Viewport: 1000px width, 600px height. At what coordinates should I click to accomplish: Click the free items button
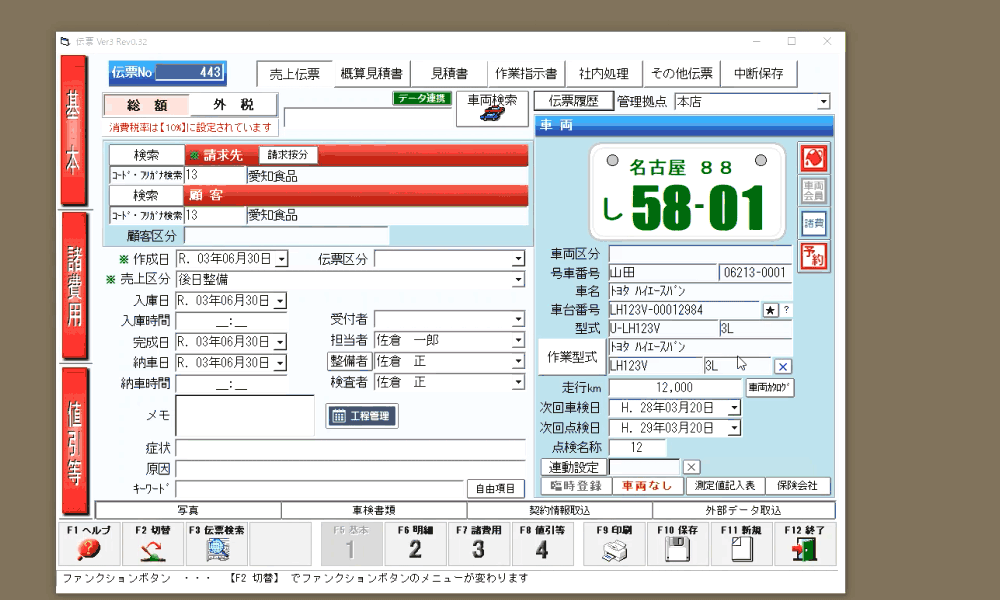pos(496,488)
